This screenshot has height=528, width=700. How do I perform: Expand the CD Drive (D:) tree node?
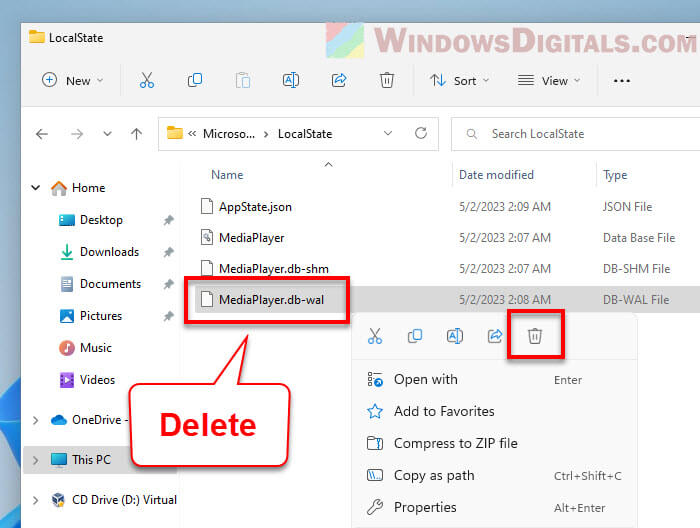(36, 500)
